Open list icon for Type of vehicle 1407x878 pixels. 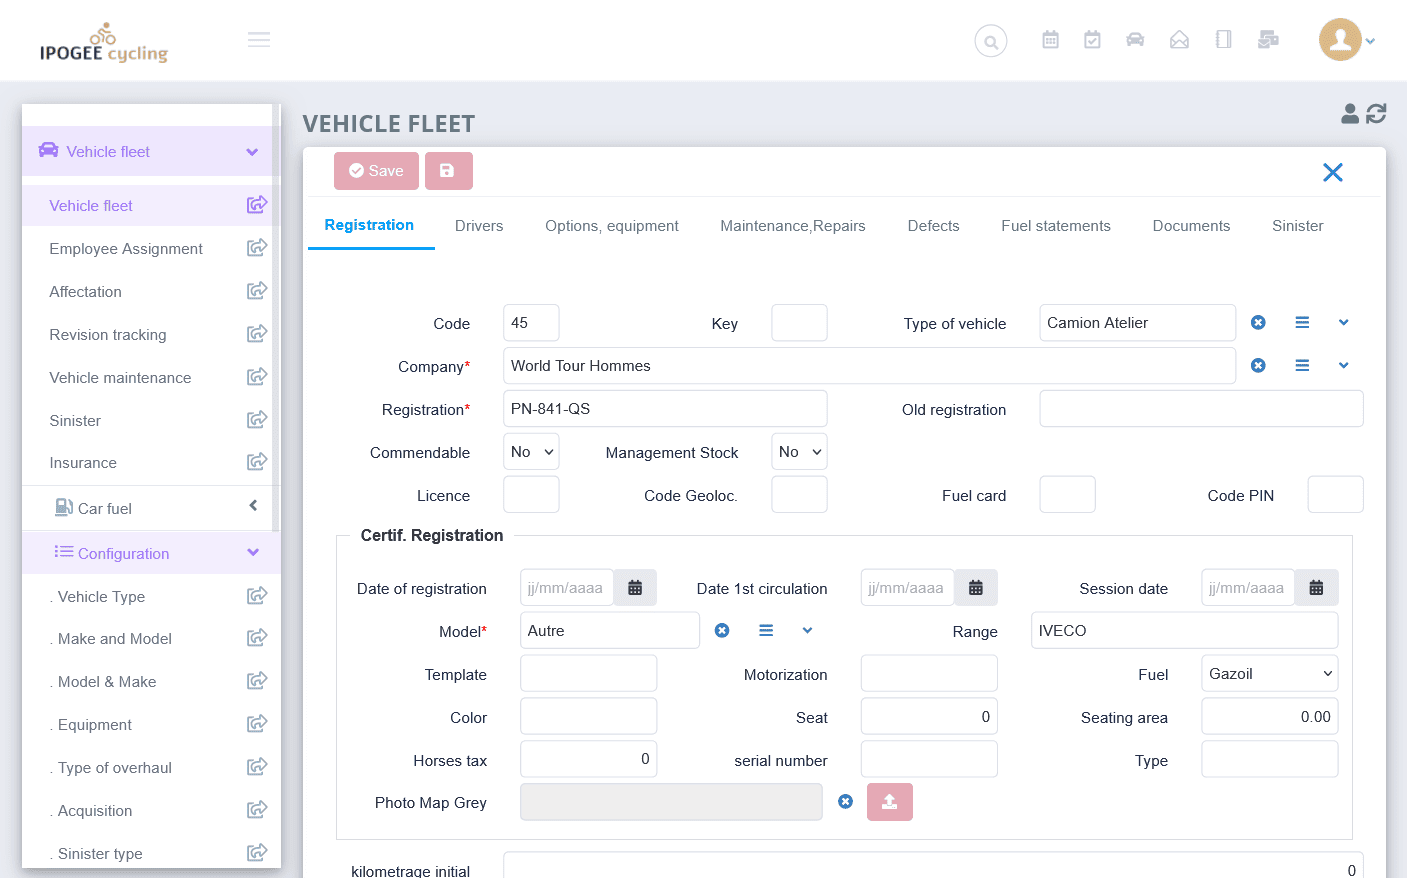[x=1302, y=323]
